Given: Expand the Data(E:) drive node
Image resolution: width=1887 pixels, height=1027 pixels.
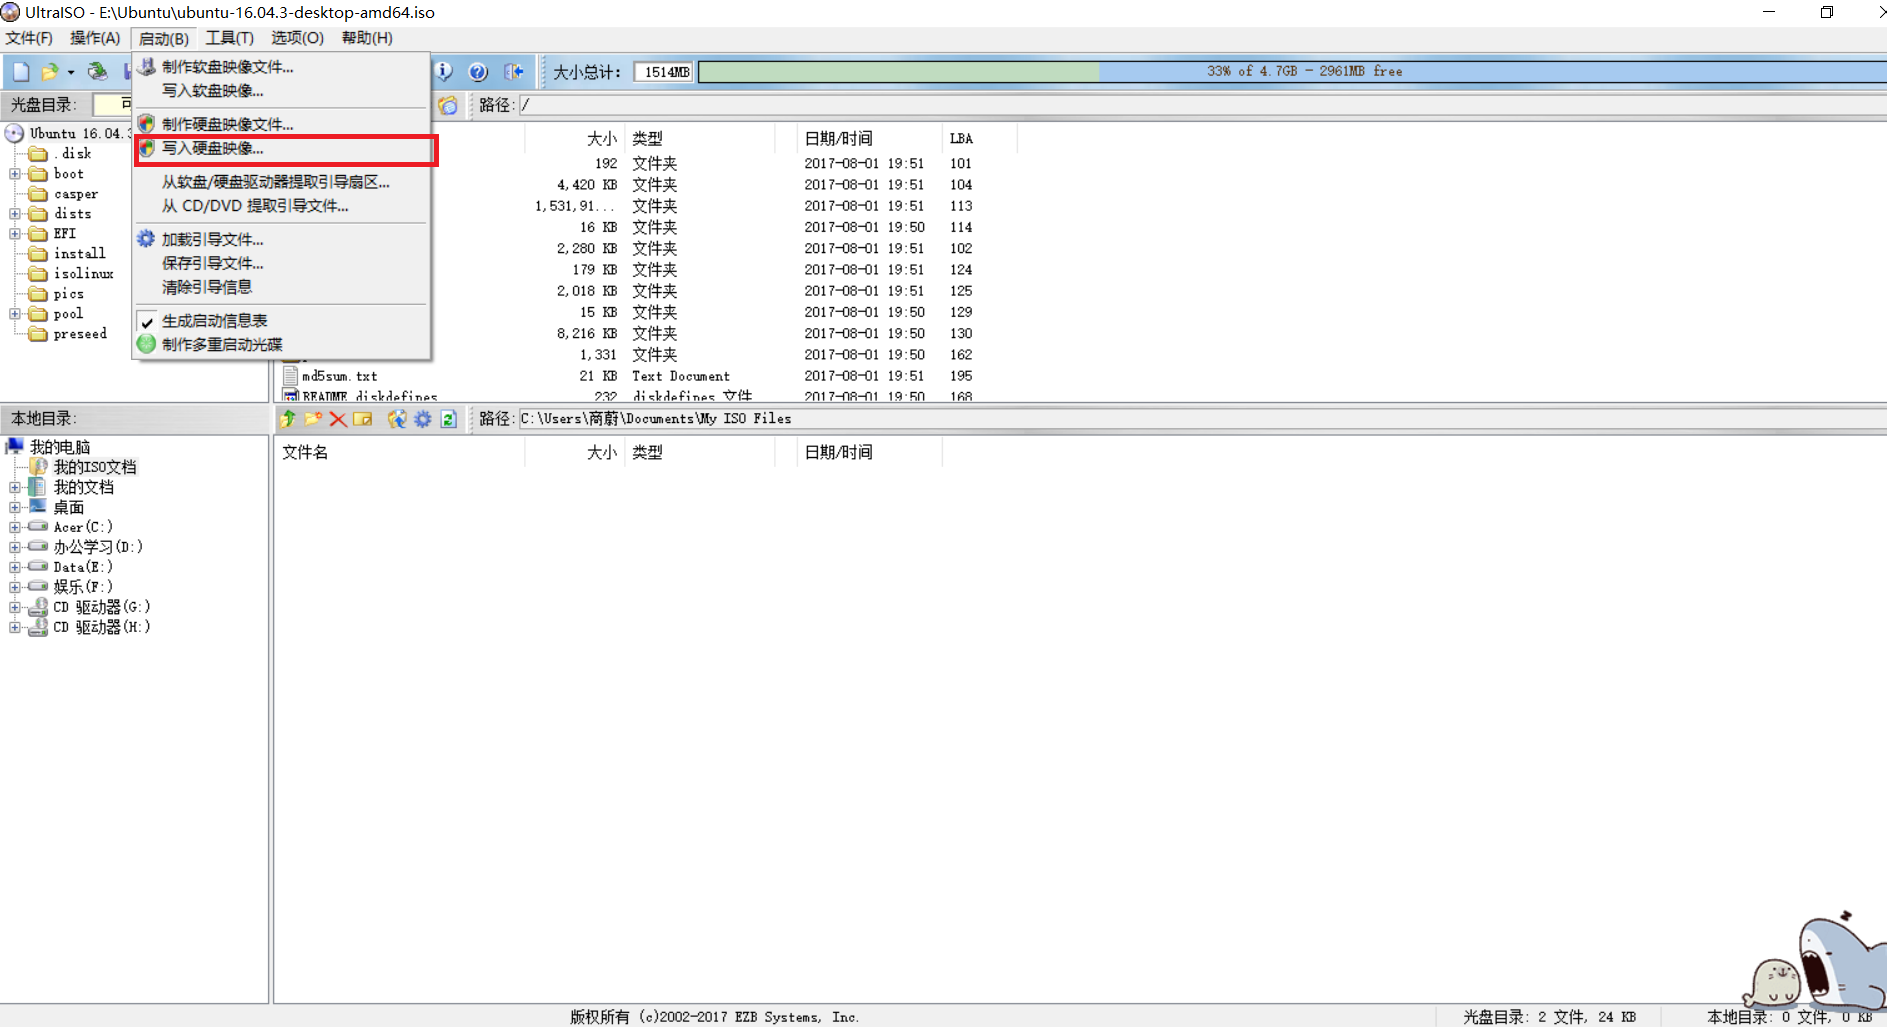Looking at the screenshot, I should pyautogui.click(x=15, y=567).
